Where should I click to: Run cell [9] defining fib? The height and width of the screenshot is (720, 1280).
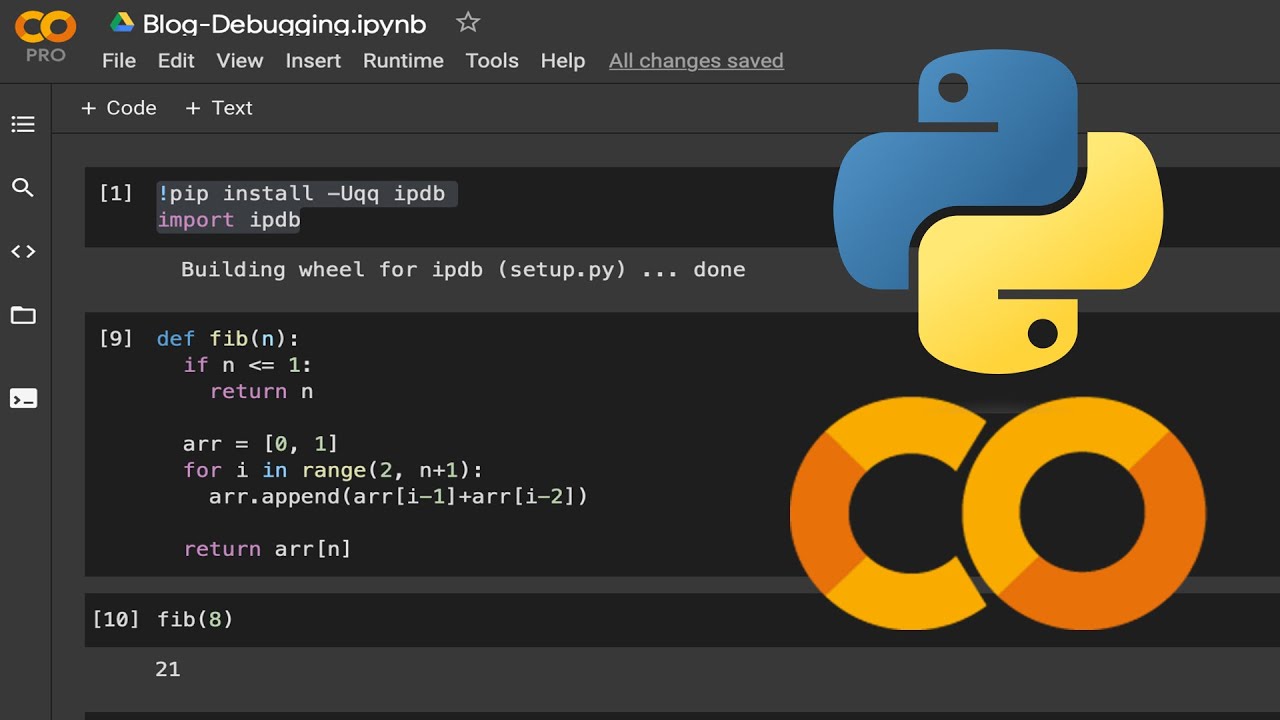tap(115, 338)
